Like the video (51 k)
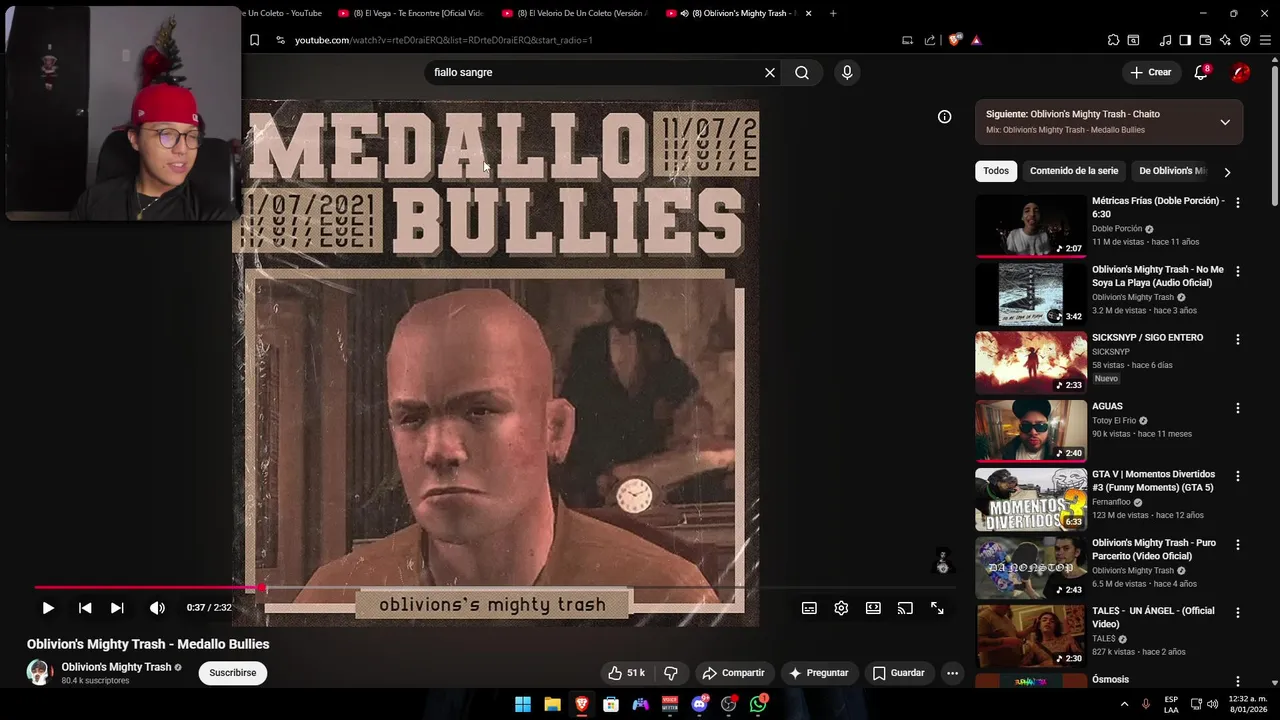This screenshot has width=1280, height=720. pos(627,673)
